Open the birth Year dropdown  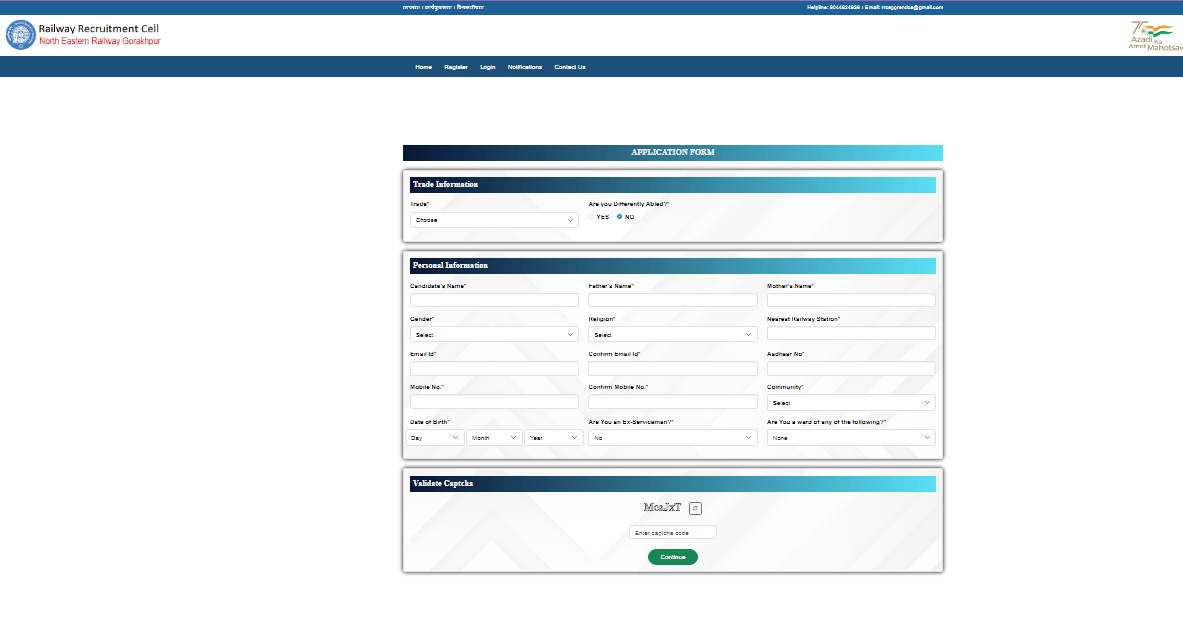click(553, 438)
